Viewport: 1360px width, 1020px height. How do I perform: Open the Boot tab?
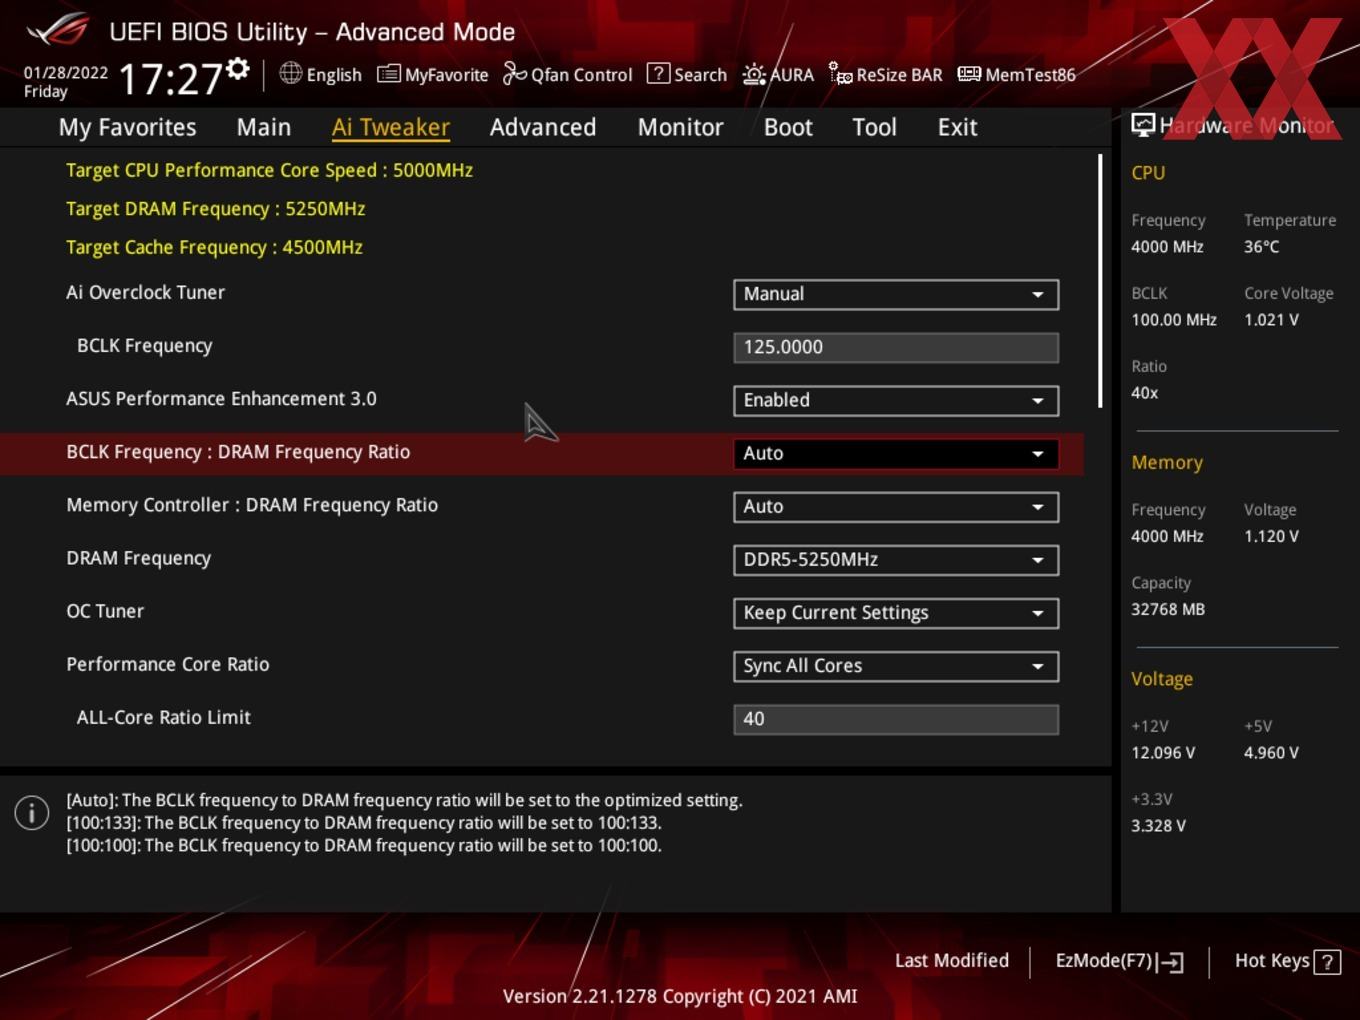(x=788, y=127)
